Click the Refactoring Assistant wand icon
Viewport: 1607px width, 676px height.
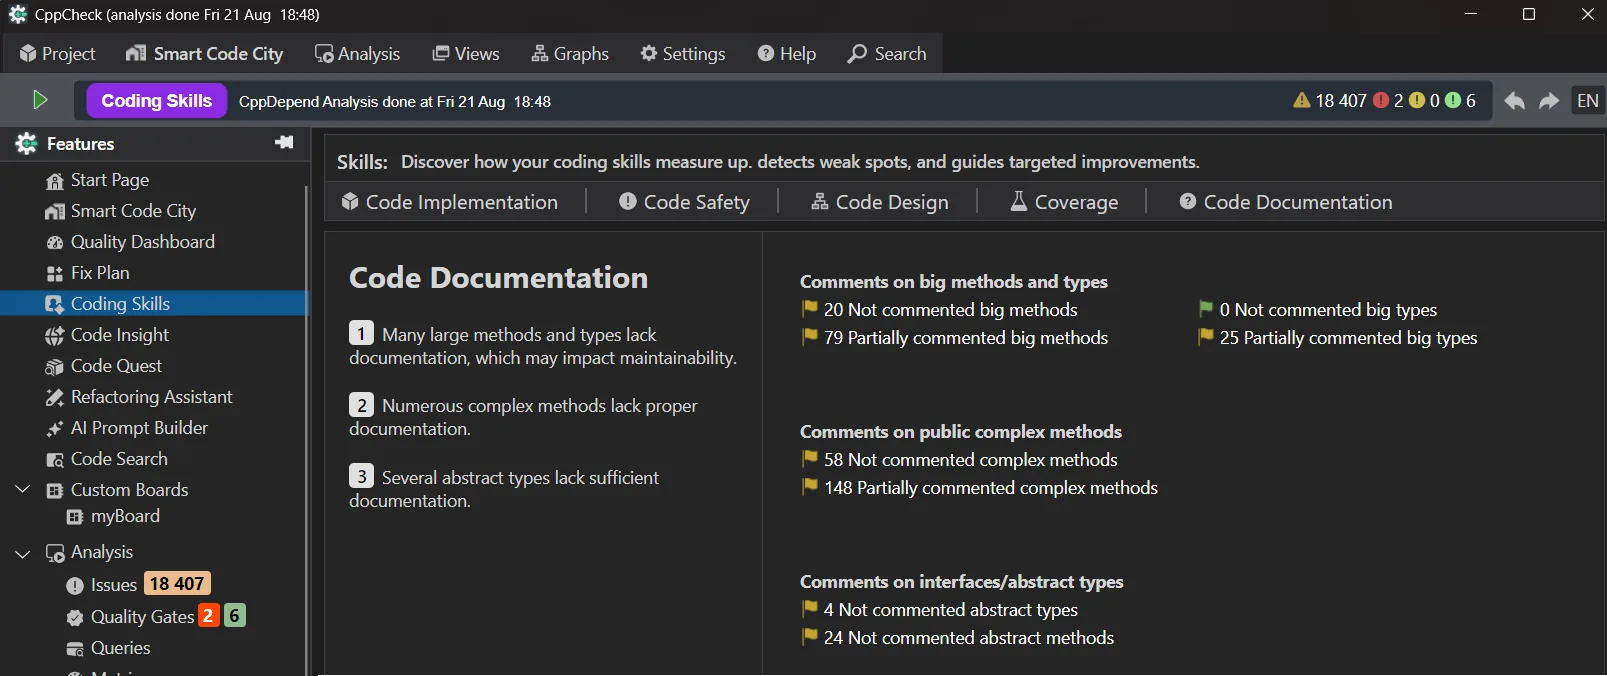click(x=55, y=398)
